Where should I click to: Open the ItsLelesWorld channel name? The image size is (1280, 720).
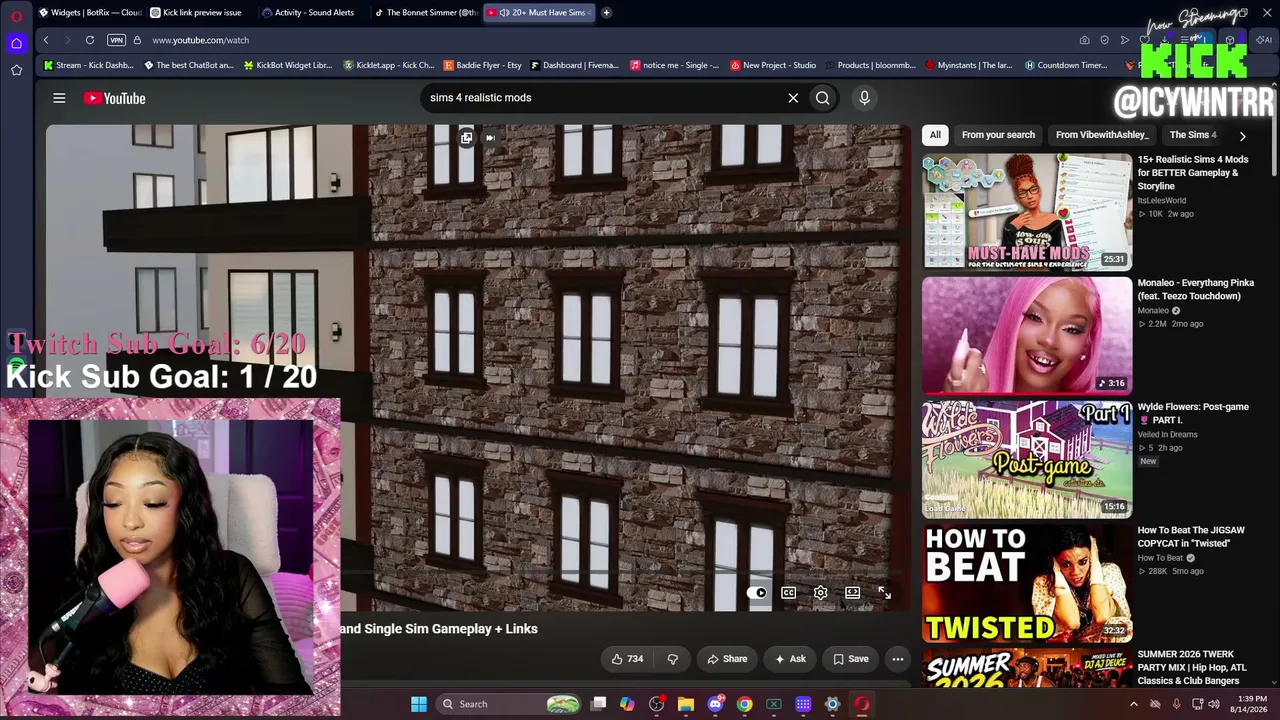coord(1161,200)
